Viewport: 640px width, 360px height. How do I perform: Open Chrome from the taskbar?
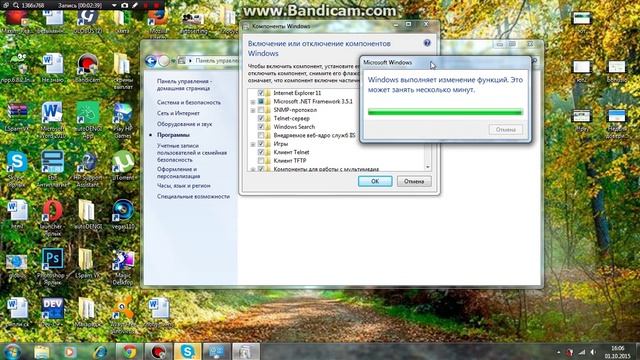(130, 351)
